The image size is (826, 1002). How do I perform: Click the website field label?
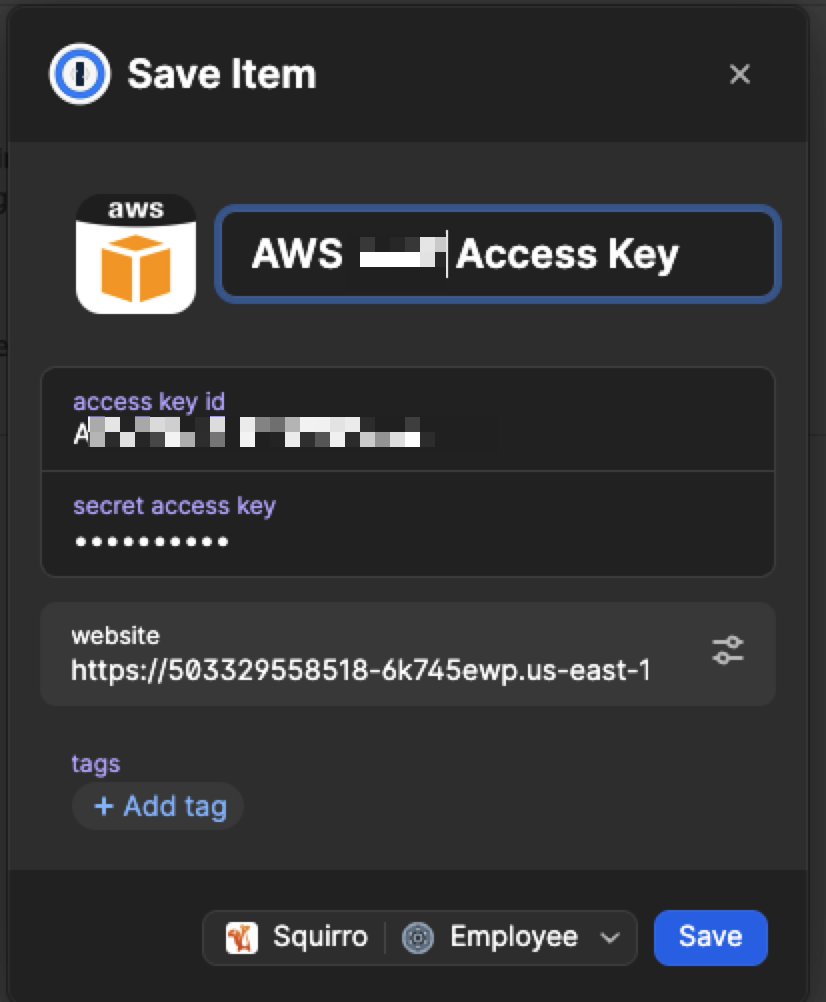pos(115,635)
